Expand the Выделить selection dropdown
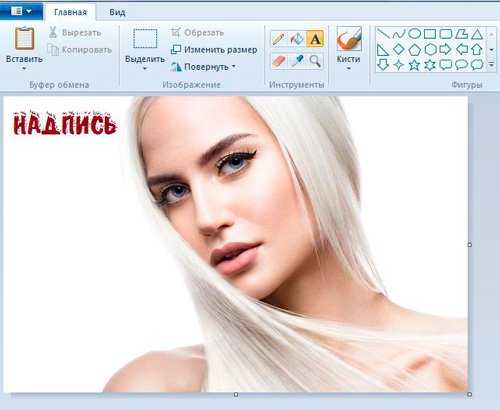 (x=145, y=69)
